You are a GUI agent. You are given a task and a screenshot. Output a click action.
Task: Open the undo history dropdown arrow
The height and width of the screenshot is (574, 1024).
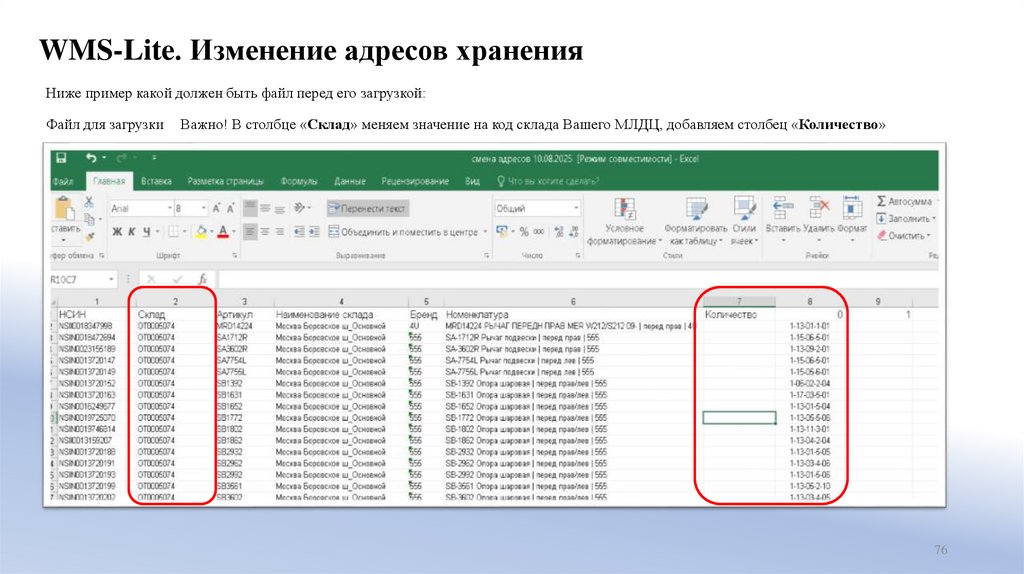[104, 158]
